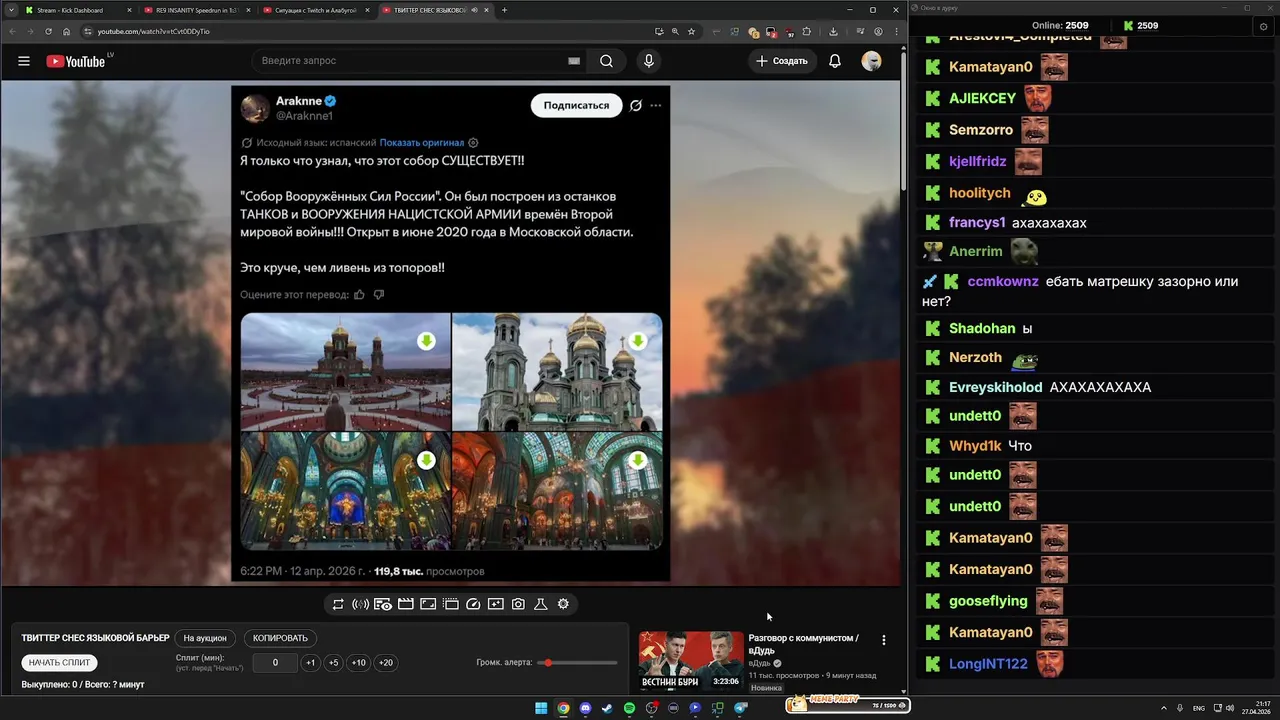
Task: Click the speedometer icon in player toolbar
Action: coord(474,604)
